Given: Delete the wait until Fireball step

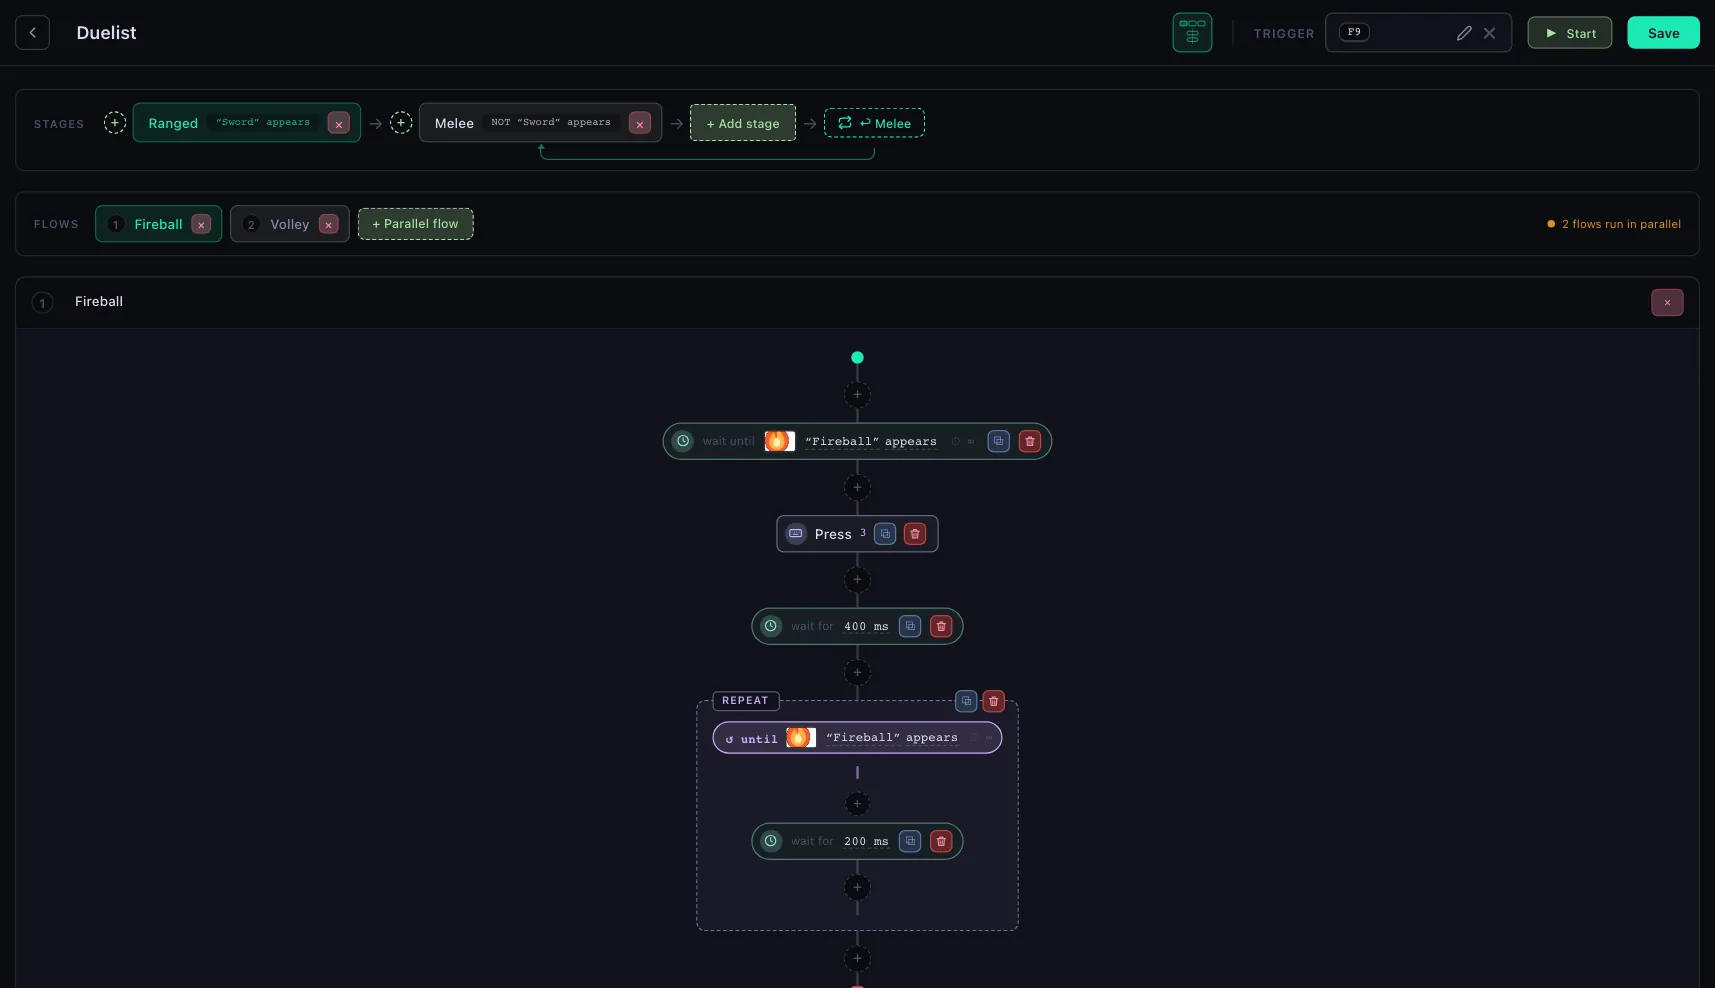Looking at the screenshot, I should [1029, 441].
